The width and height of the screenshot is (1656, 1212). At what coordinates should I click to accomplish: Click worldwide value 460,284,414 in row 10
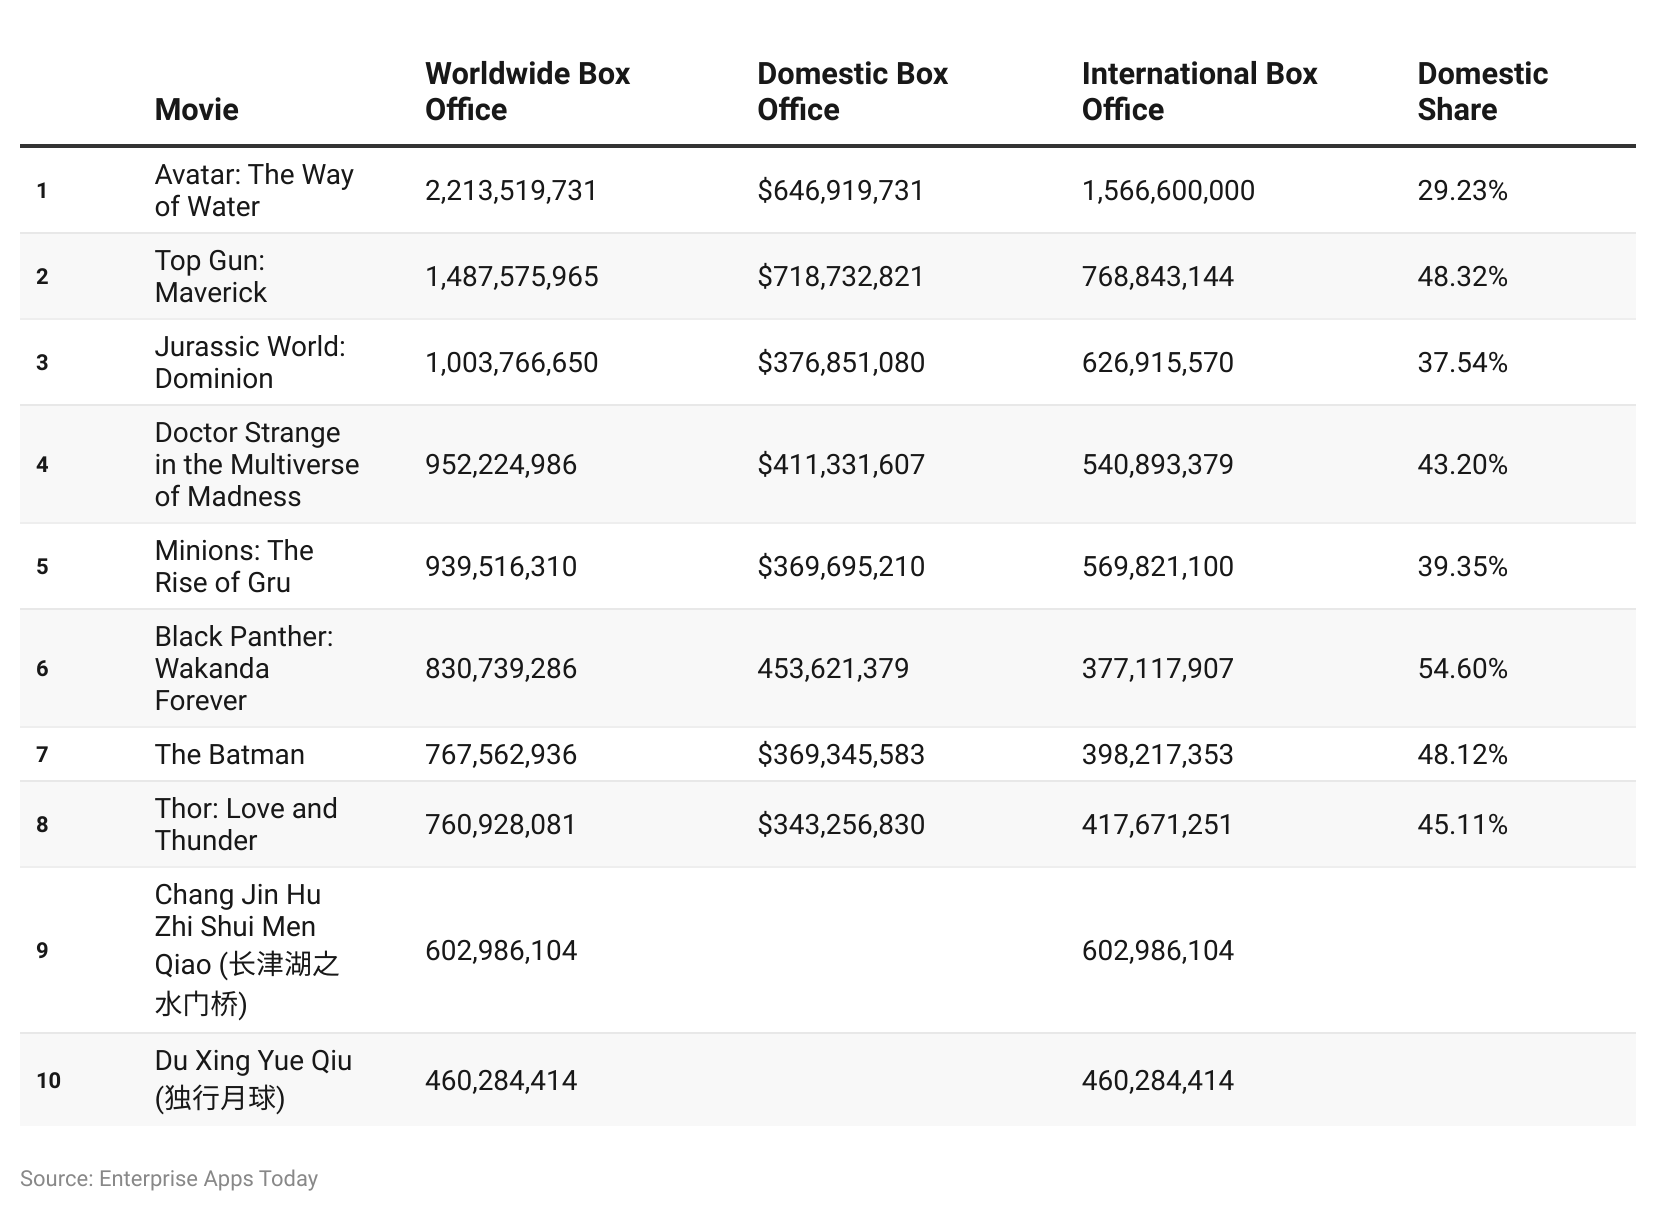[501, 1080]
